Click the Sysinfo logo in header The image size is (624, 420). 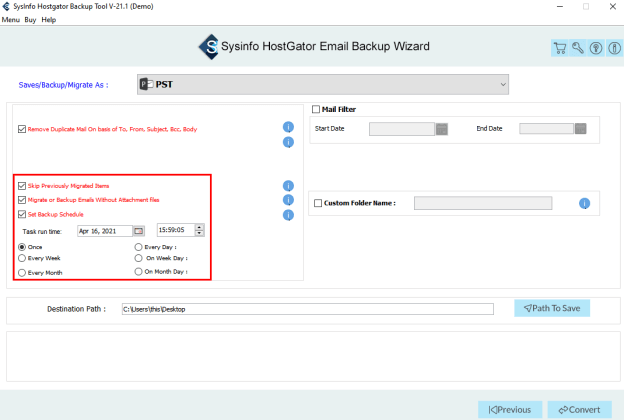pos(209,47)
